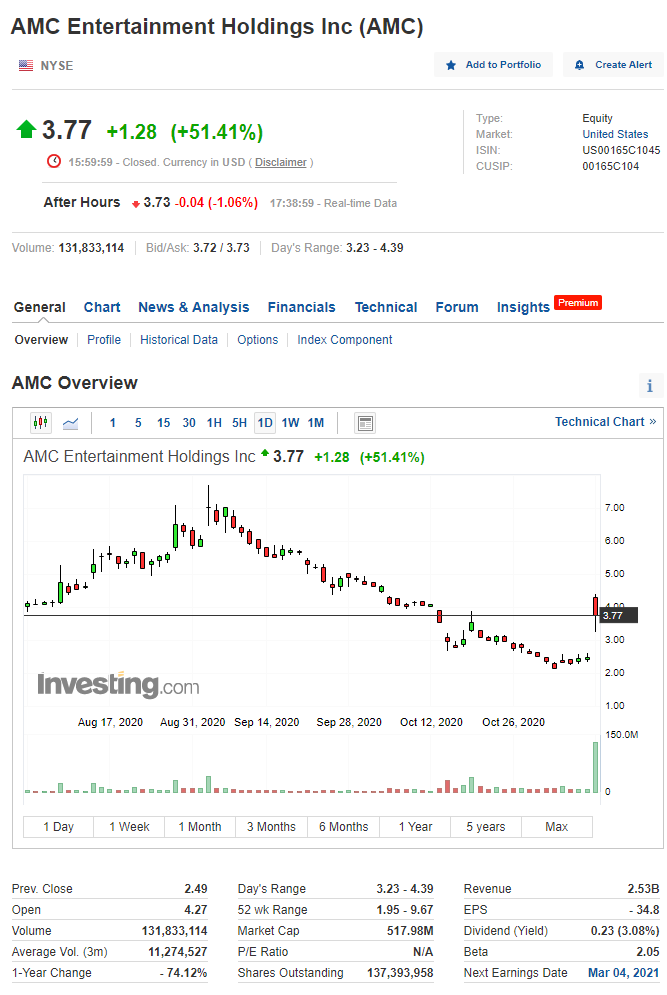Screen dimensions: 667x995
Task: Click ISIN code US00165C1045
Action: (x=621, y=150)
